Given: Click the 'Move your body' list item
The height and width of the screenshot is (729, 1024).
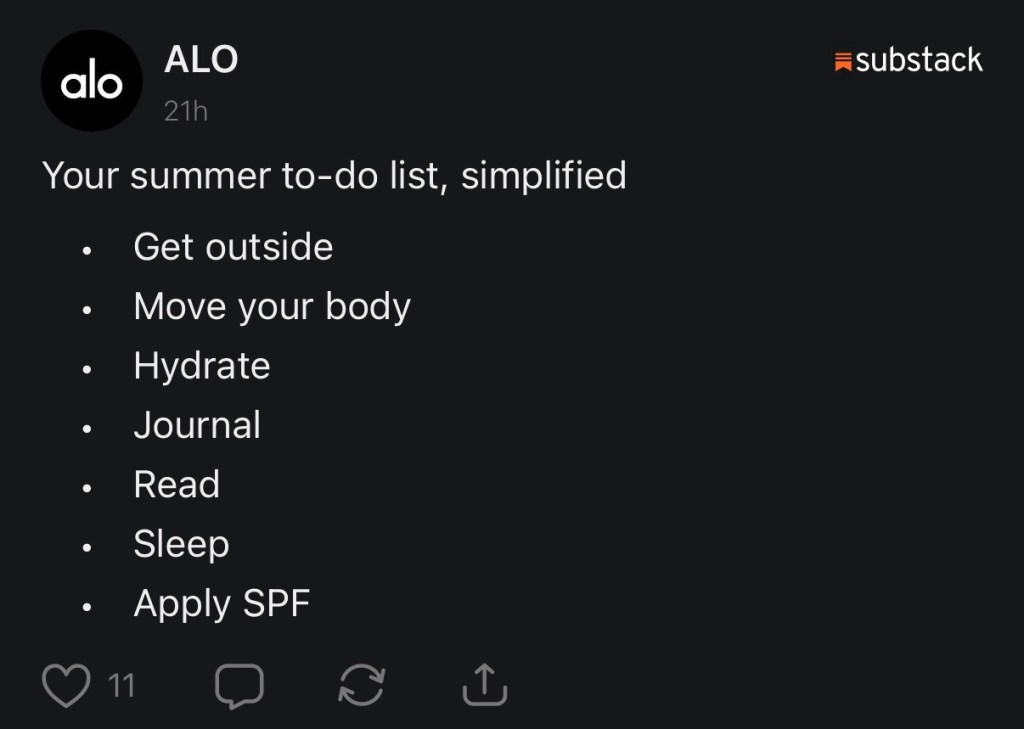Looking at the screenshot, I should 272,306.
